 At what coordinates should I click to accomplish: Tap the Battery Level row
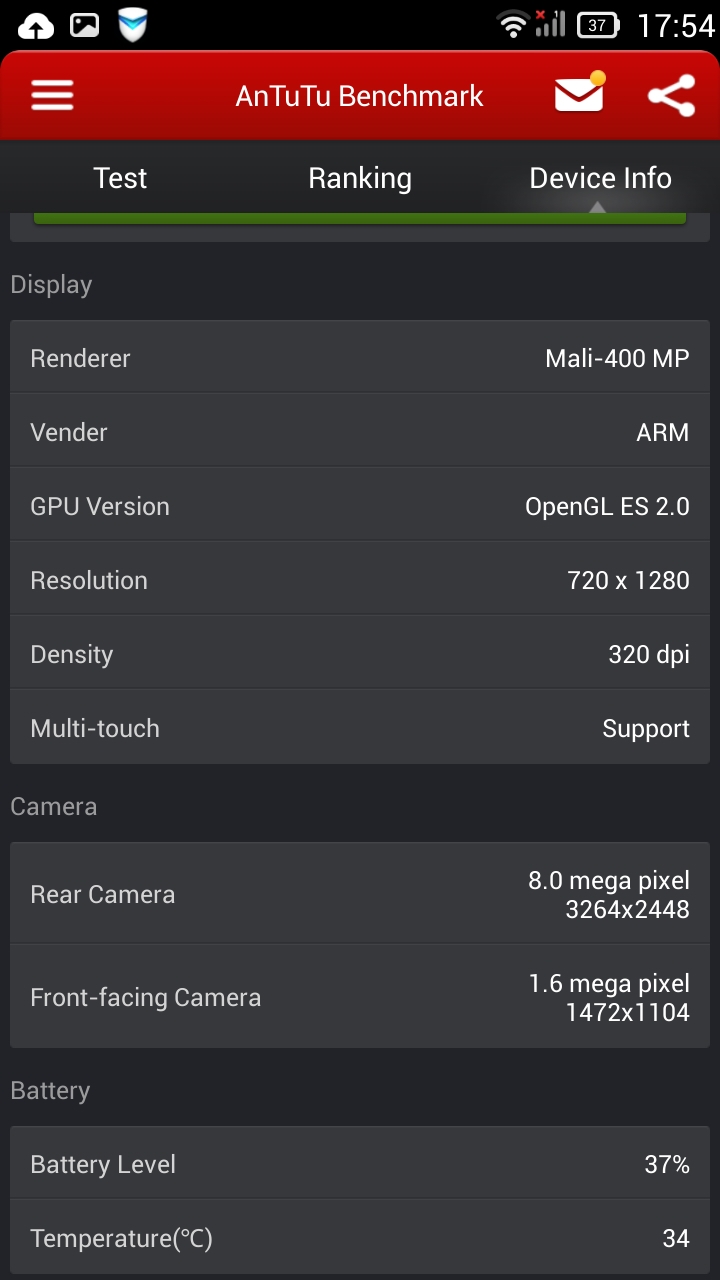[360, 1164]
